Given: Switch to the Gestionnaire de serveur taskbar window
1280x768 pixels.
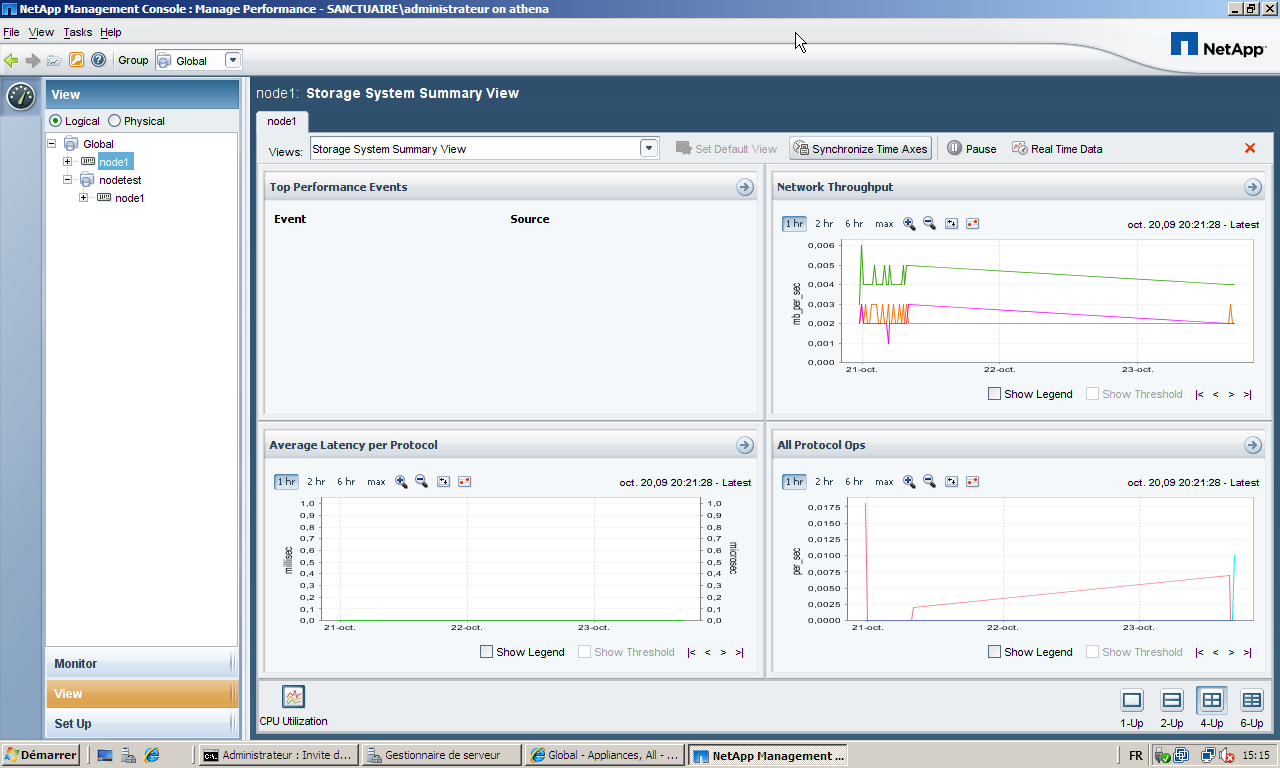Looking at the screenshot, I should (442, 755).
